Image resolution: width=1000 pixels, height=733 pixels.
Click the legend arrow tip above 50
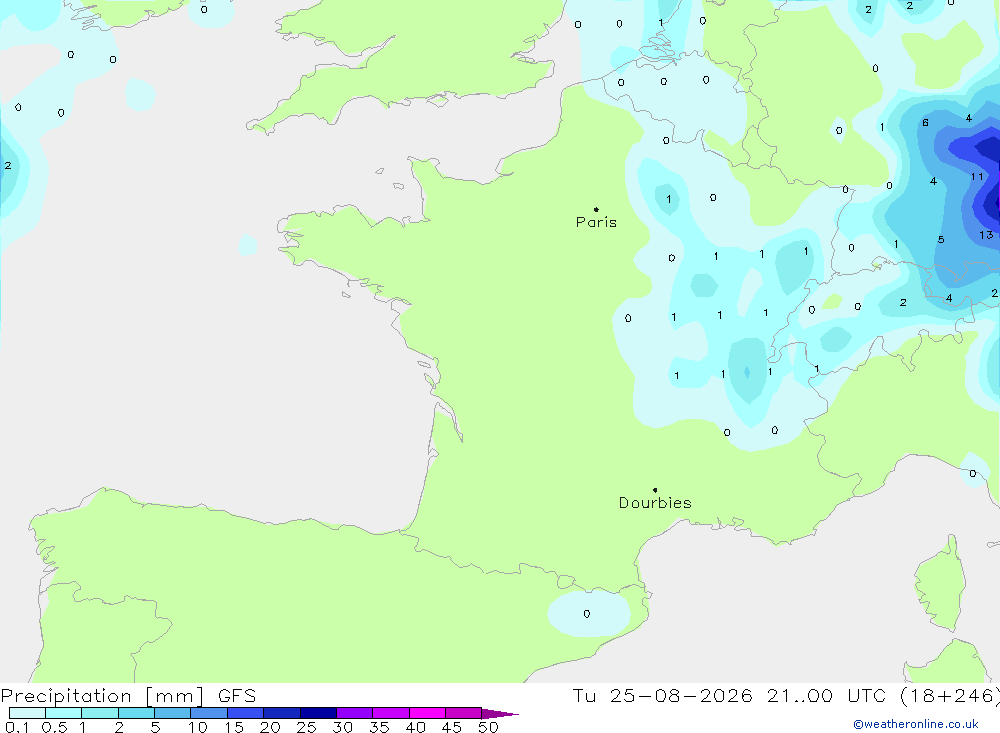click(500, 714)
